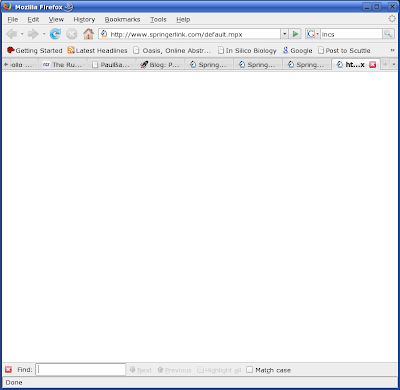Switch to the Blog: P... tab
This screenshot has height=390, width=400.
pos(160,65)
